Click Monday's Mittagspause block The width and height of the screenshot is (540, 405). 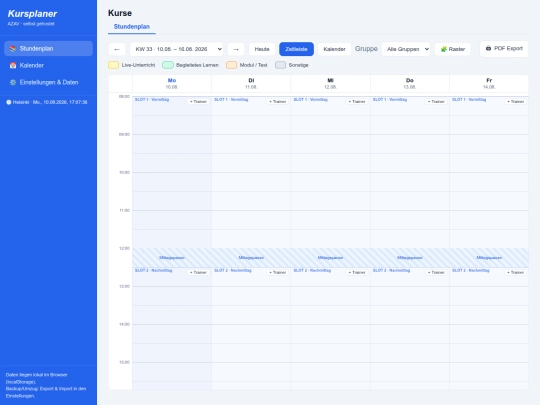pyautogui.click(x=172, y=258)
